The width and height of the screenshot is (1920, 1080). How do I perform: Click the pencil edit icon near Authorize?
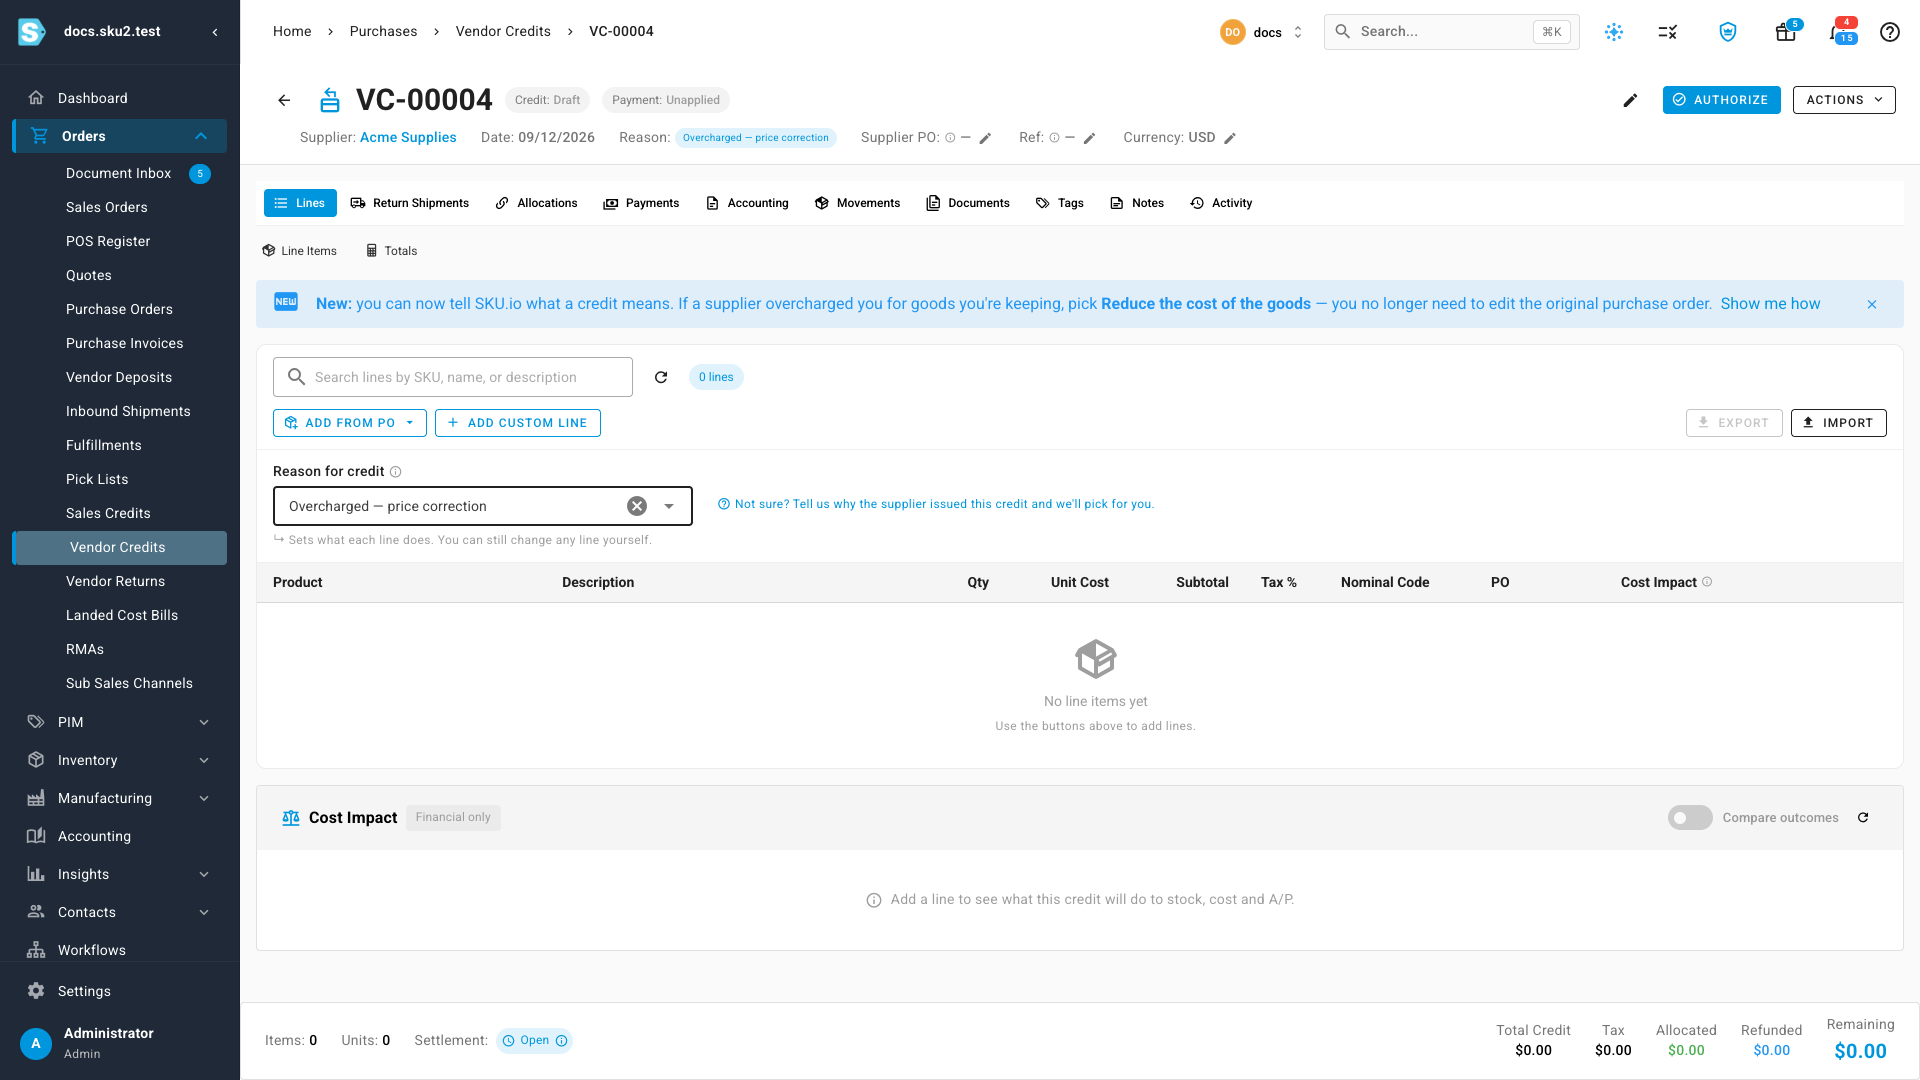pyautogui.click(x=1630, y=100)
